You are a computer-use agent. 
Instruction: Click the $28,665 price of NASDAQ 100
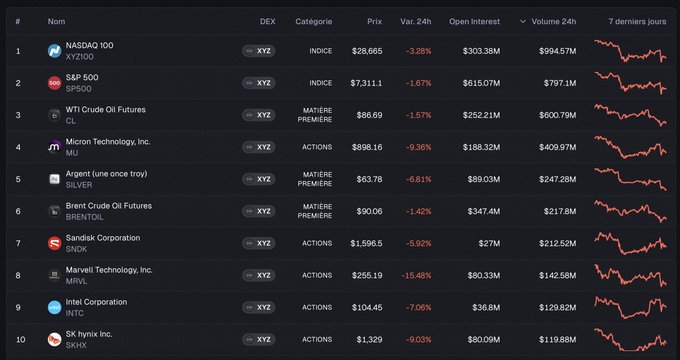[367, 51]
